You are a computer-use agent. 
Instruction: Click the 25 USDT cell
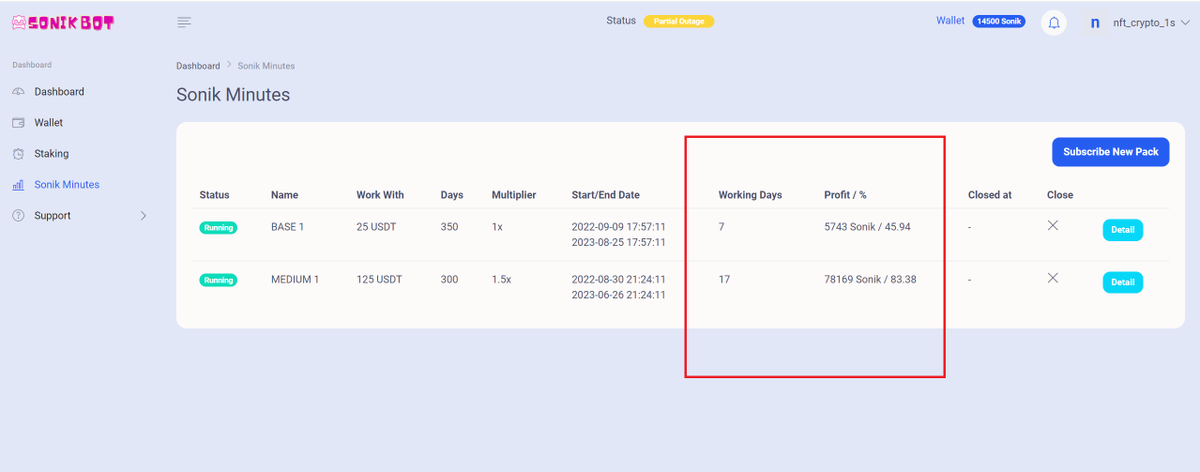click(x=377, y=227)
